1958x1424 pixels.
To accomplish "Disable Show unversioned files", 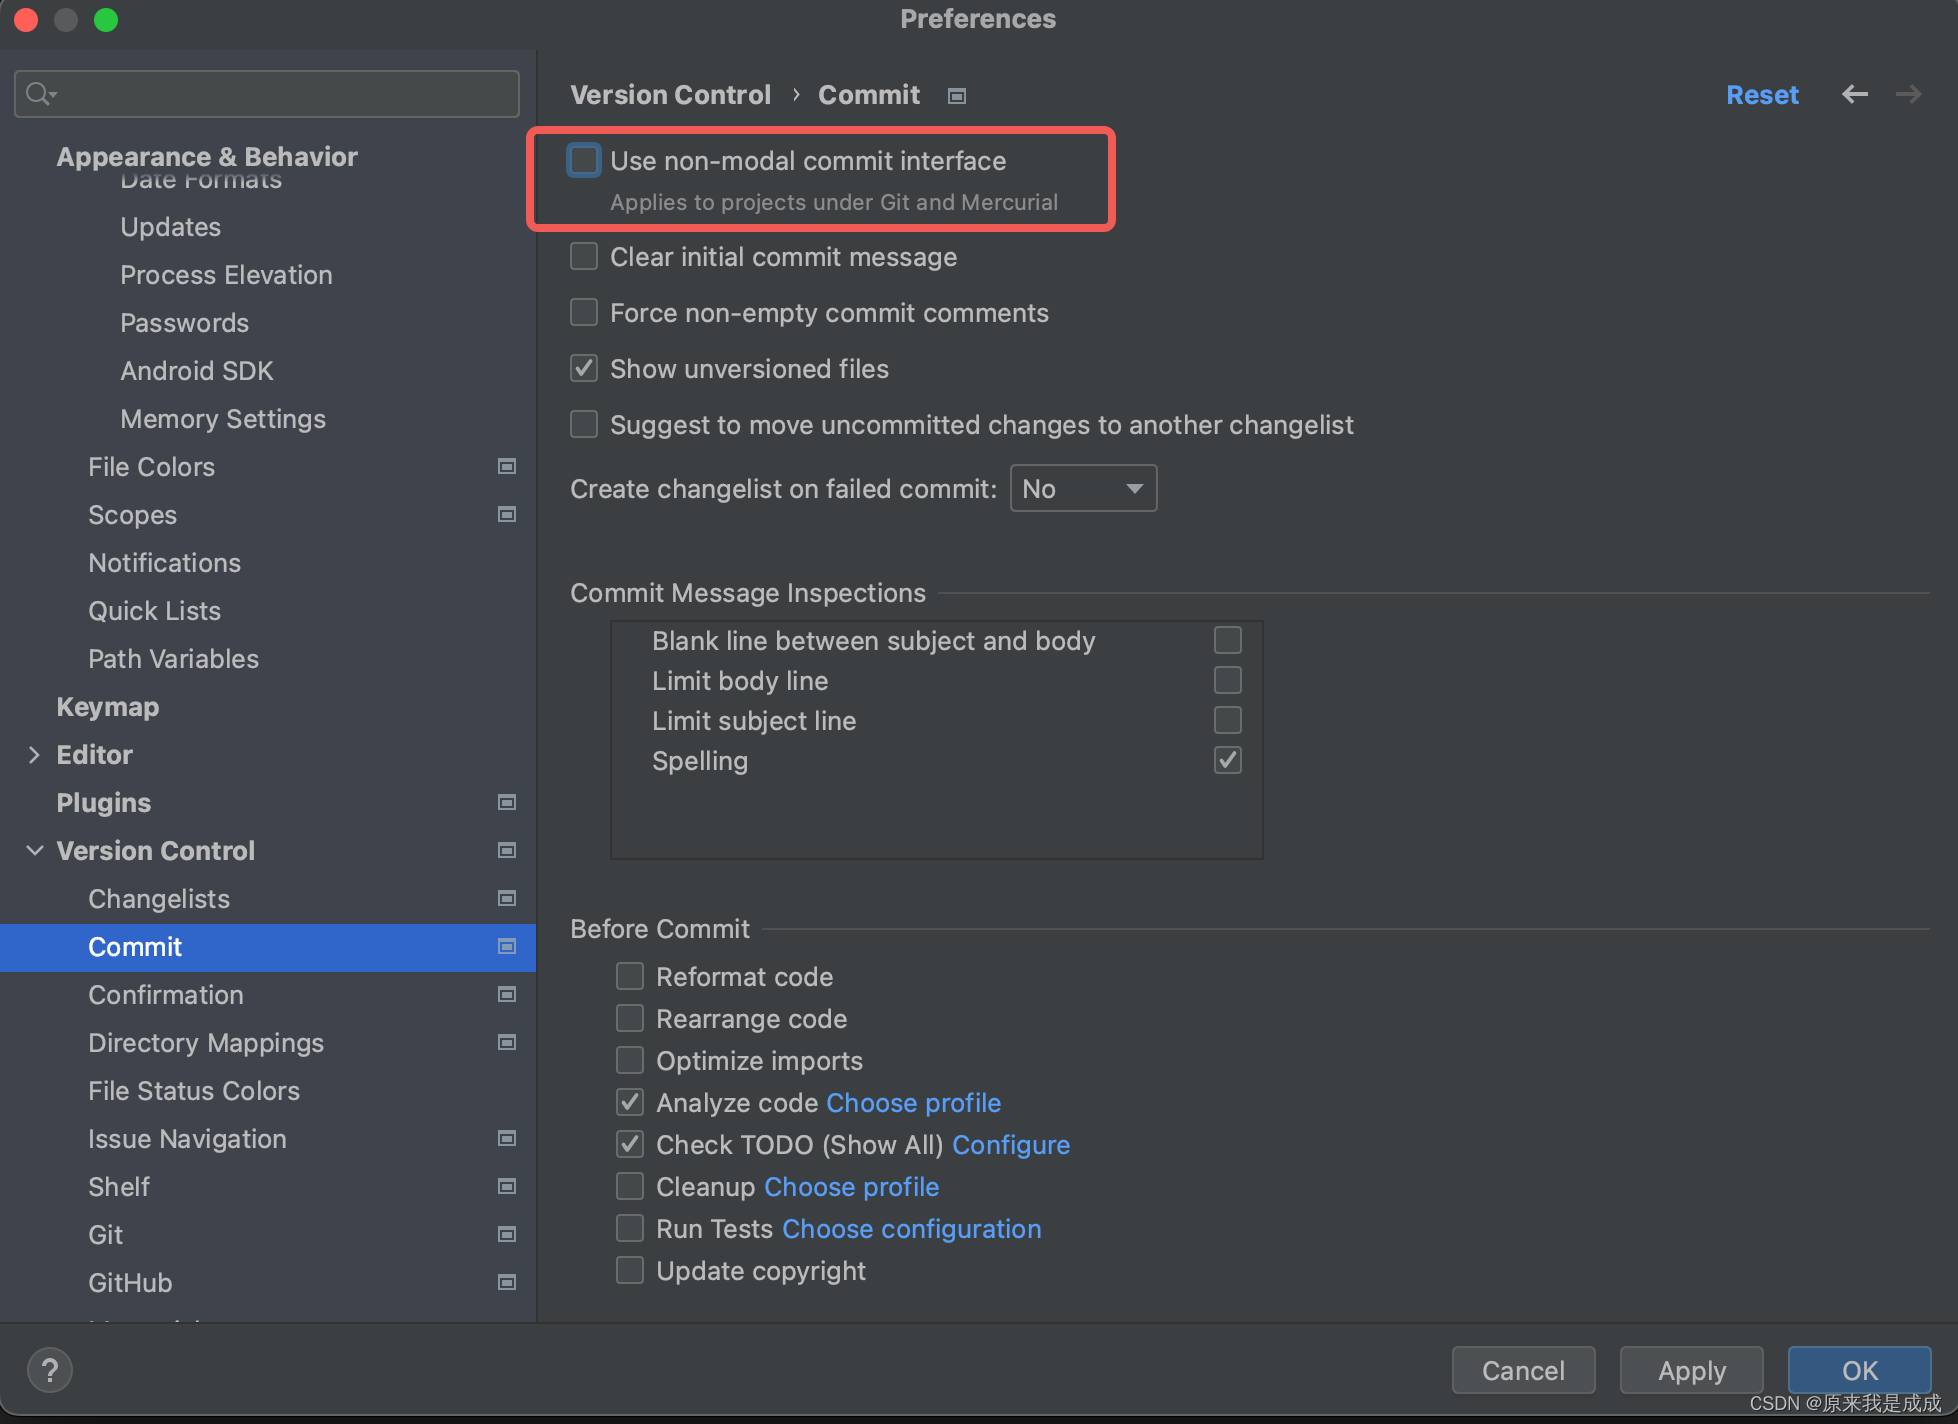I will pyautogui.click(x=583, y=368).
